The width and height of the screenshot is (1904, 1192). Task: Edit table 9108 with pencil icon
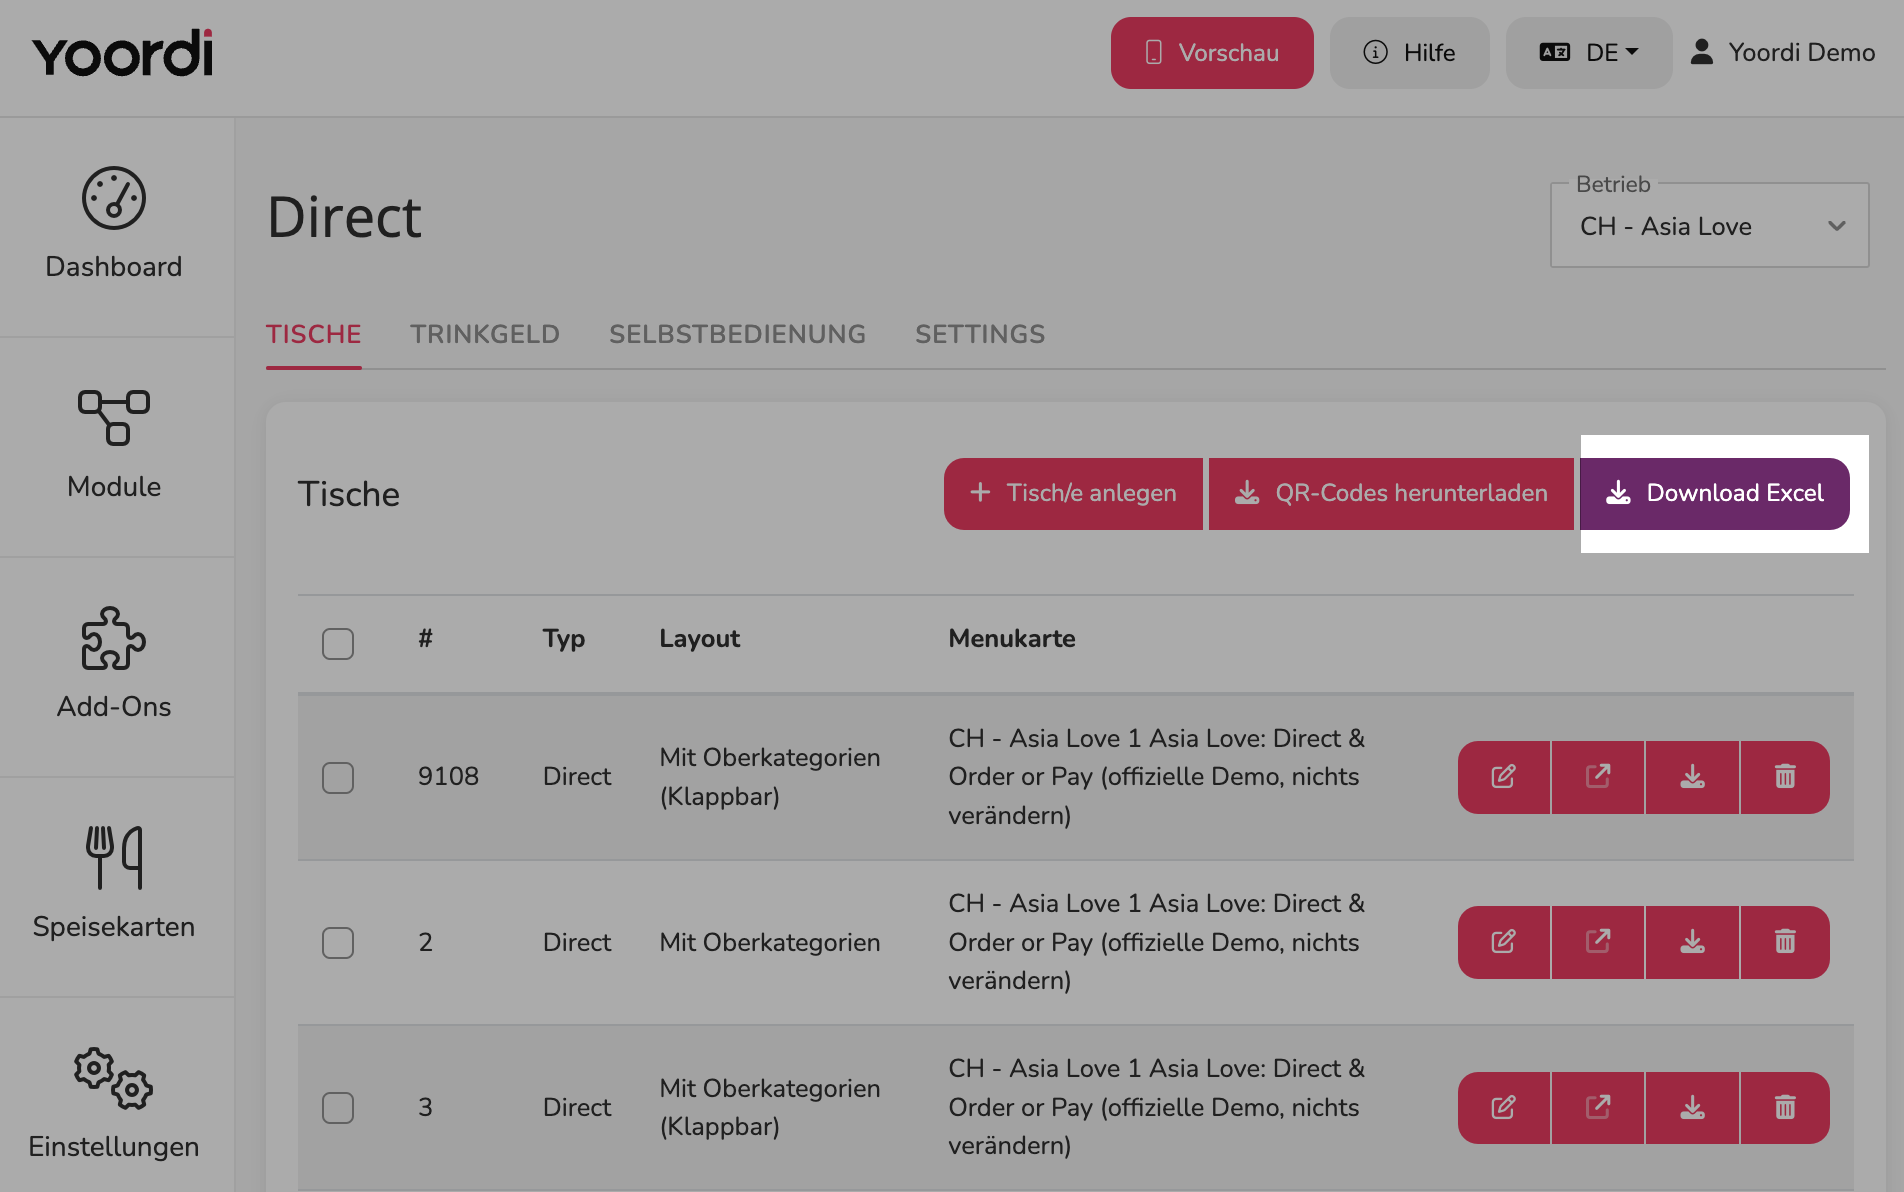pos(1504,777)
